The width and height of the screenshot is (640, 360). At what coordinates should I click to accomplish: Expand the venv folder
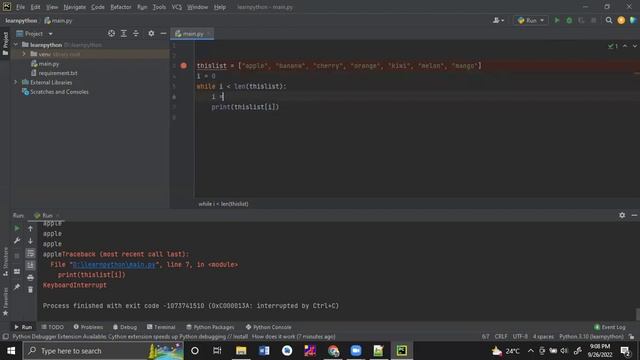pyautogui.click(x=24, y=54)
